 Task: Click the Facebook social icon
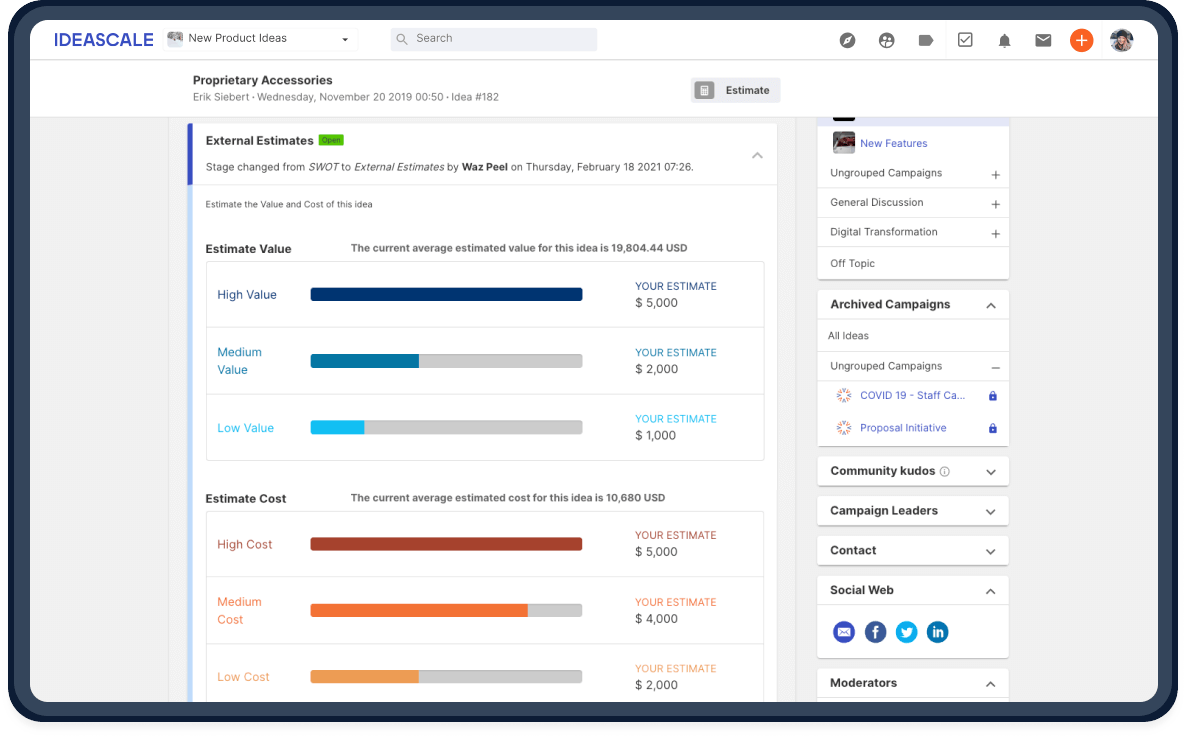coord(875,632)
